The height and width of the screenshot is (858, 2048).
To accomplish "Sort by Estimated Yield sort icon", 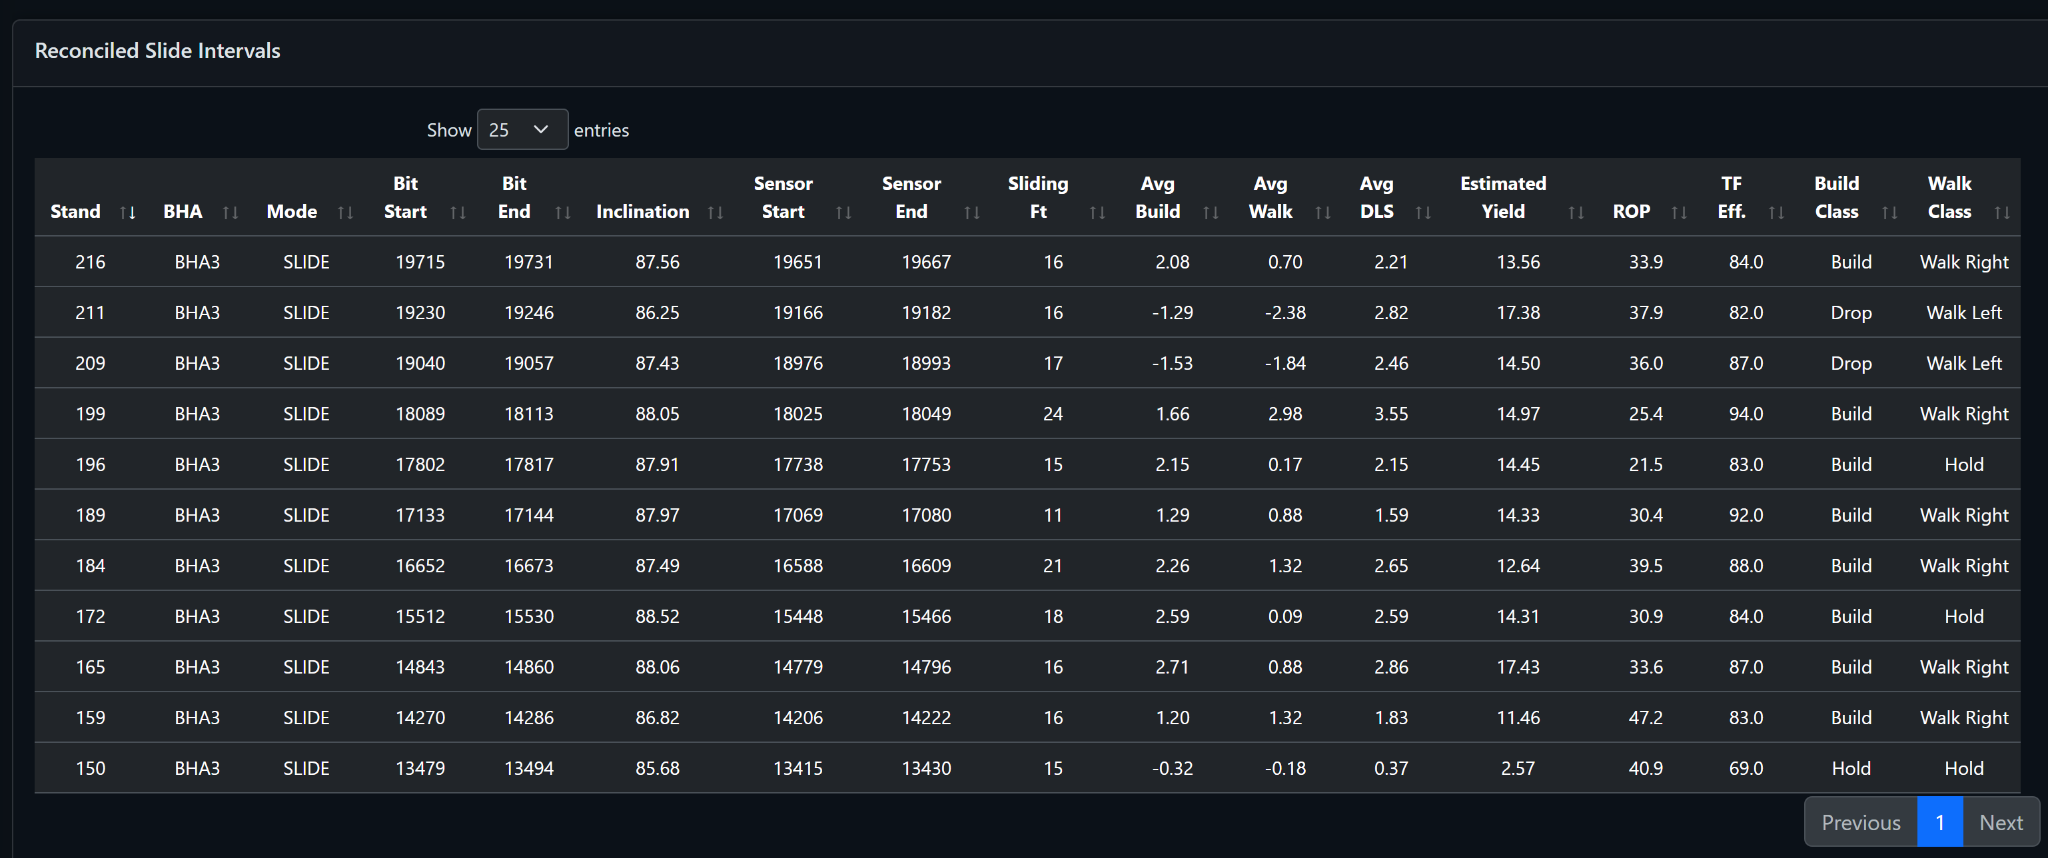I will 1577,212.
